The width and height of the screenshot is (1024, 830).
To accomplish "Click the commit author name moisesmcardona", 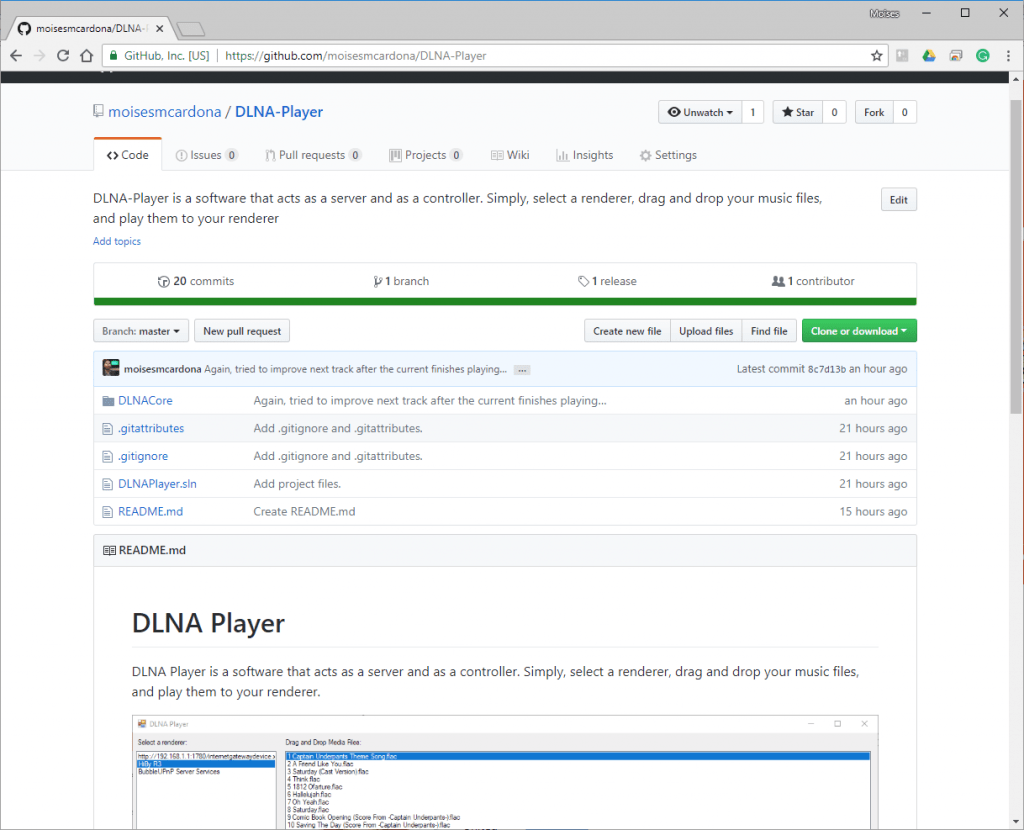I will tap(163, 369).
